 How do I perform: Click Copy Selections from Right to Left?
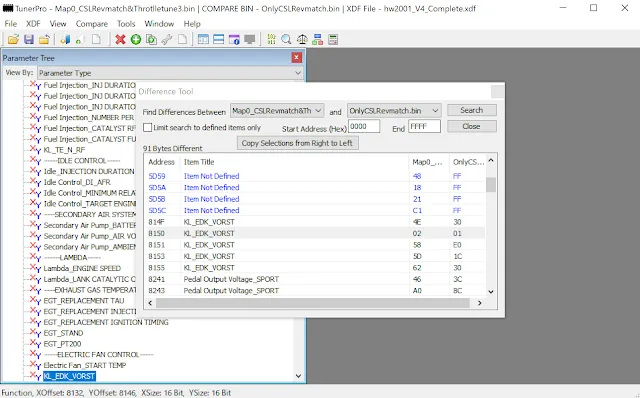tap(297, 143)
